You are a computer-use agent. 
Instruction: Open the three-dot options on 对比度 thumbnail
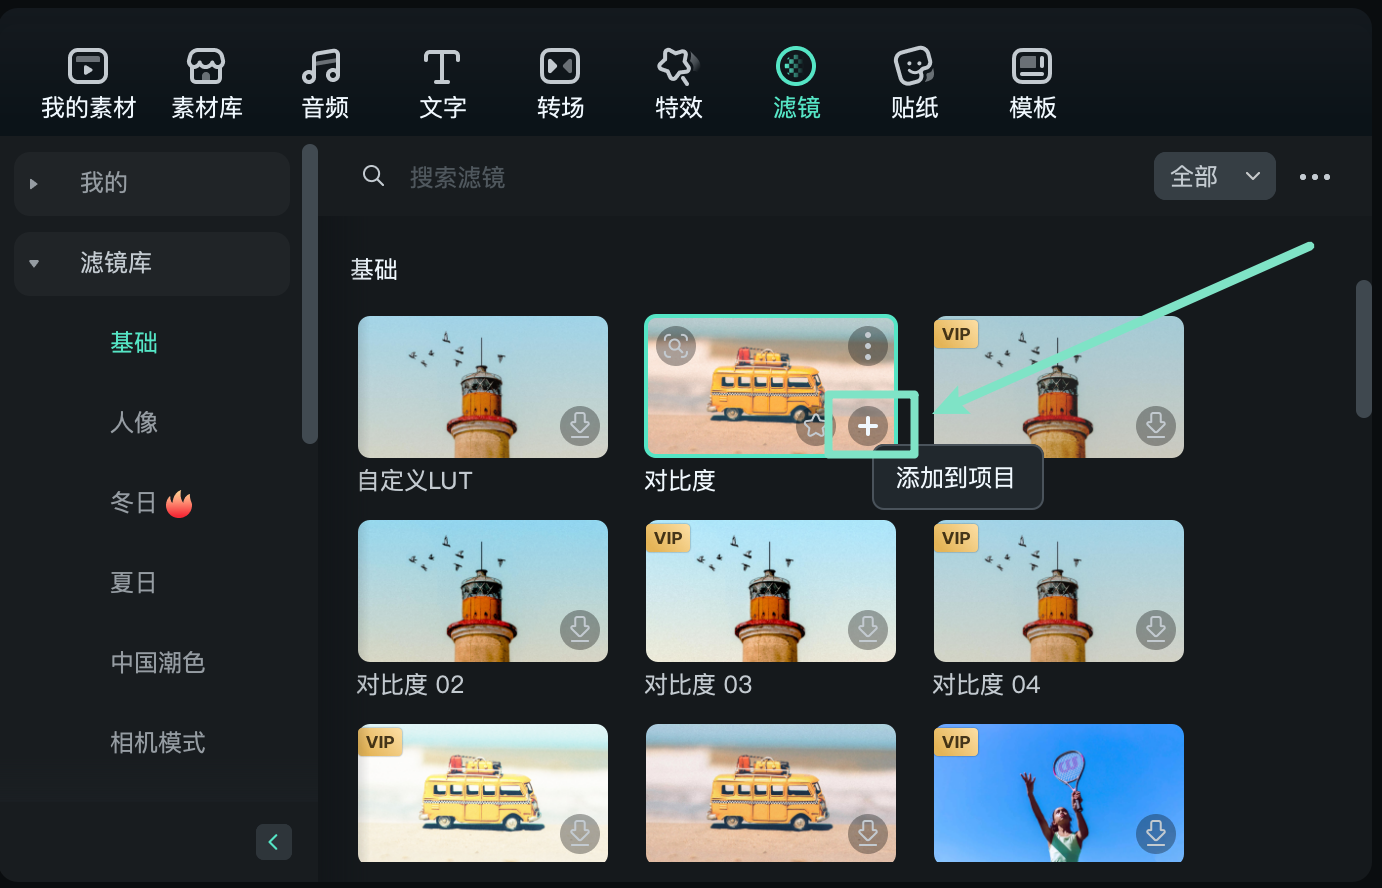pyautogui.click(x=867, y=345)
